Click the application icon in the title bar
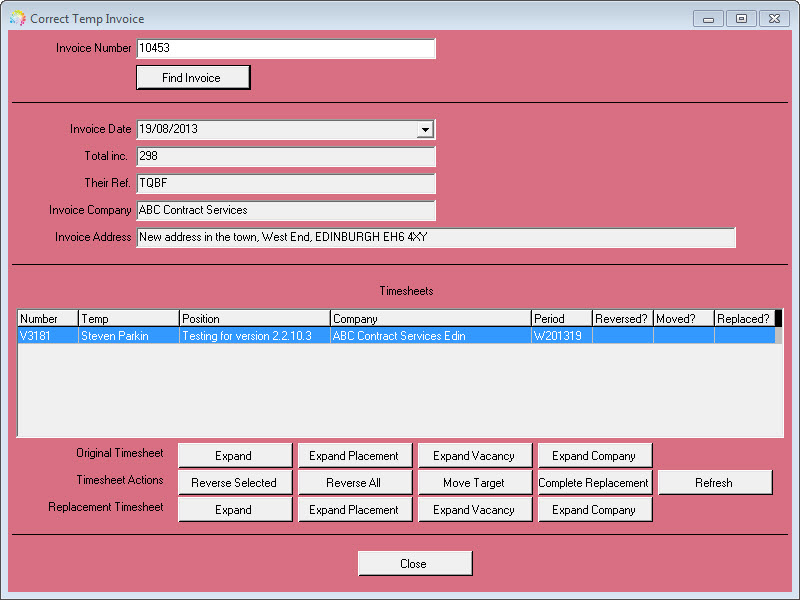Screen dimensions: 800x600 [x=18, y=19]
